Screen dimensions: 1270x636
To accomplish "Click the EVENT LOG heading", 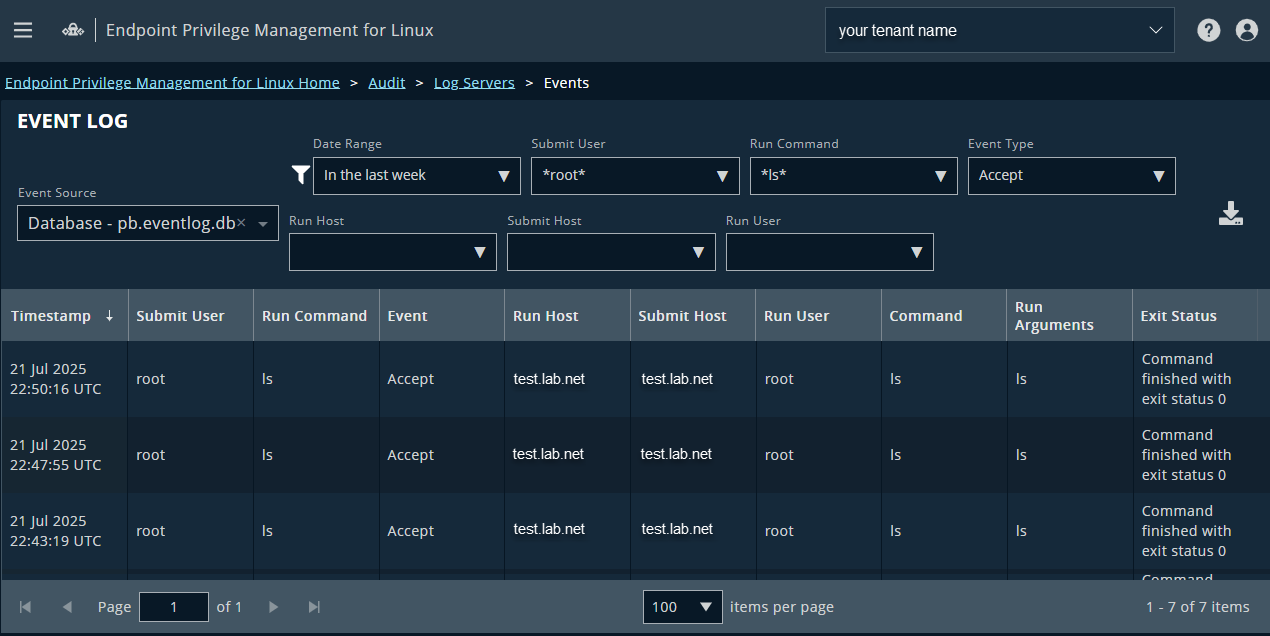I will (73, 122).
